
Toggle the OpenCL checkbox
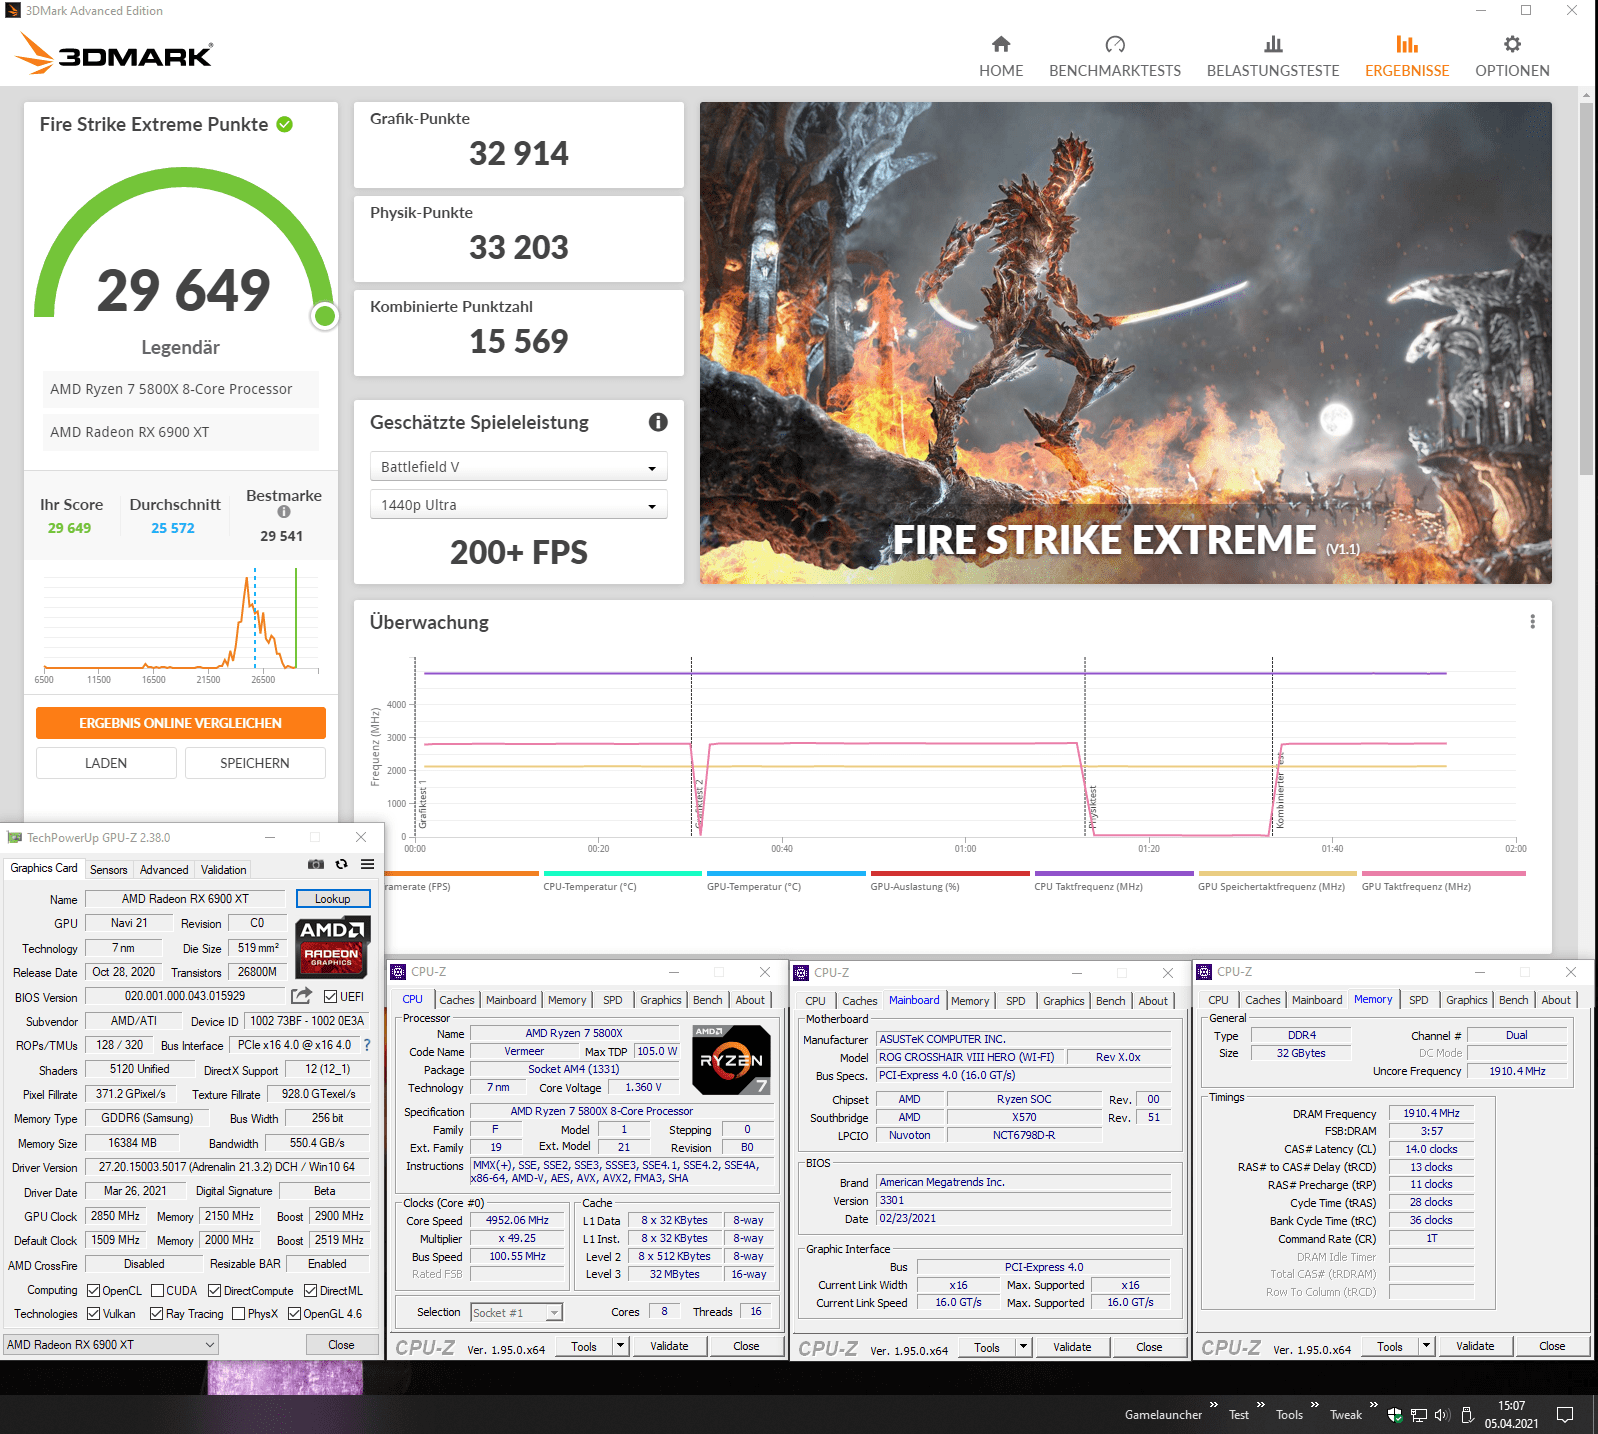[x=94, y=1291]
